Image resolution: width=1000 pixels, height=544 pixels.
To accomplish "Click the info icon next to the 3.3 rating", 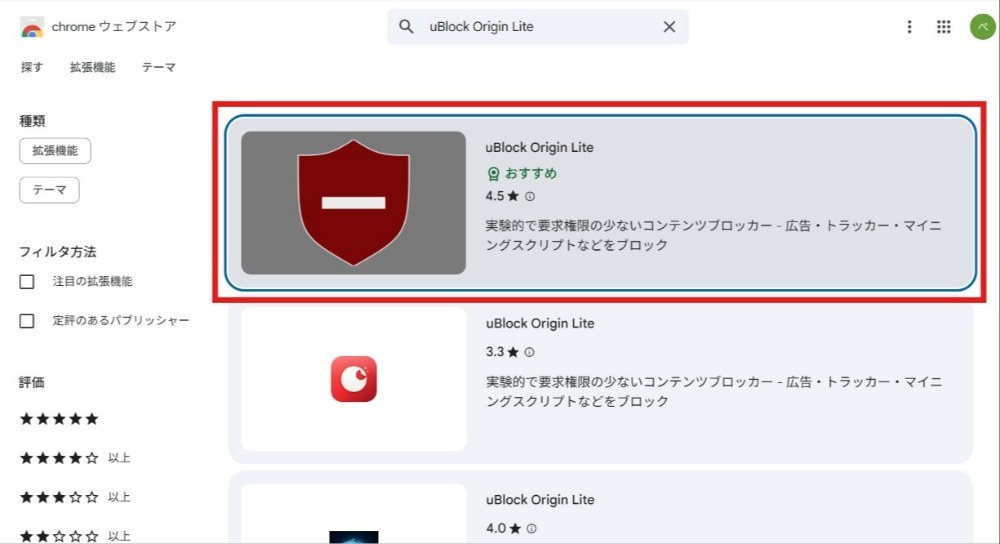I will pos(529,352).
